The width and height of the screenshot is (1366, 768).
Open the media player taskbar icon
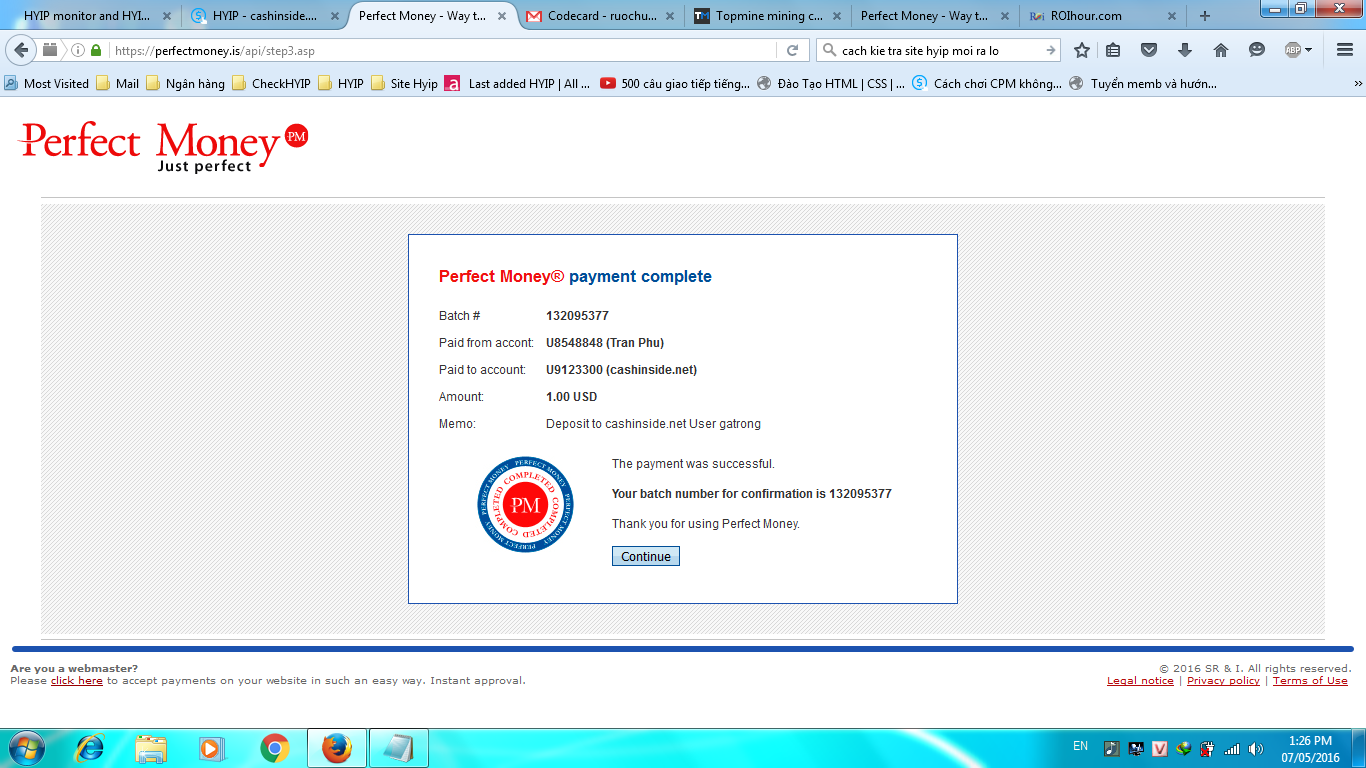pos(213,748)
